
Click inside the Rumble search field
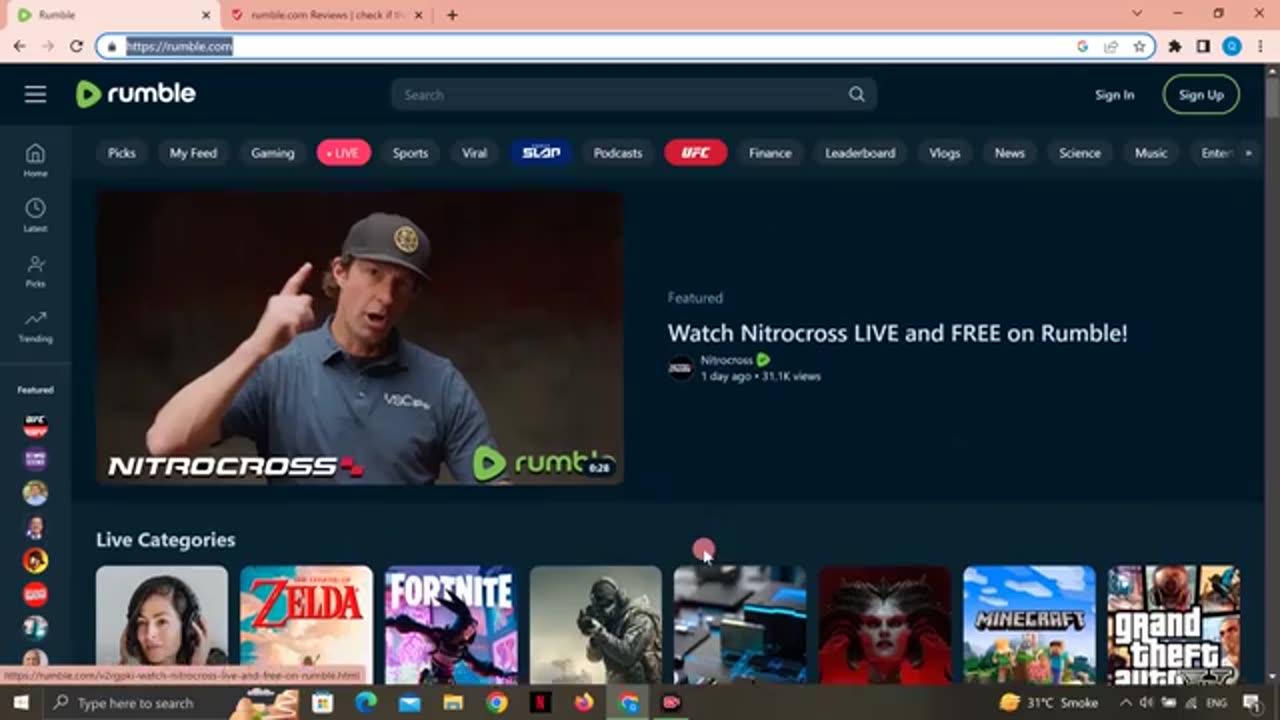tap(620, 94)
